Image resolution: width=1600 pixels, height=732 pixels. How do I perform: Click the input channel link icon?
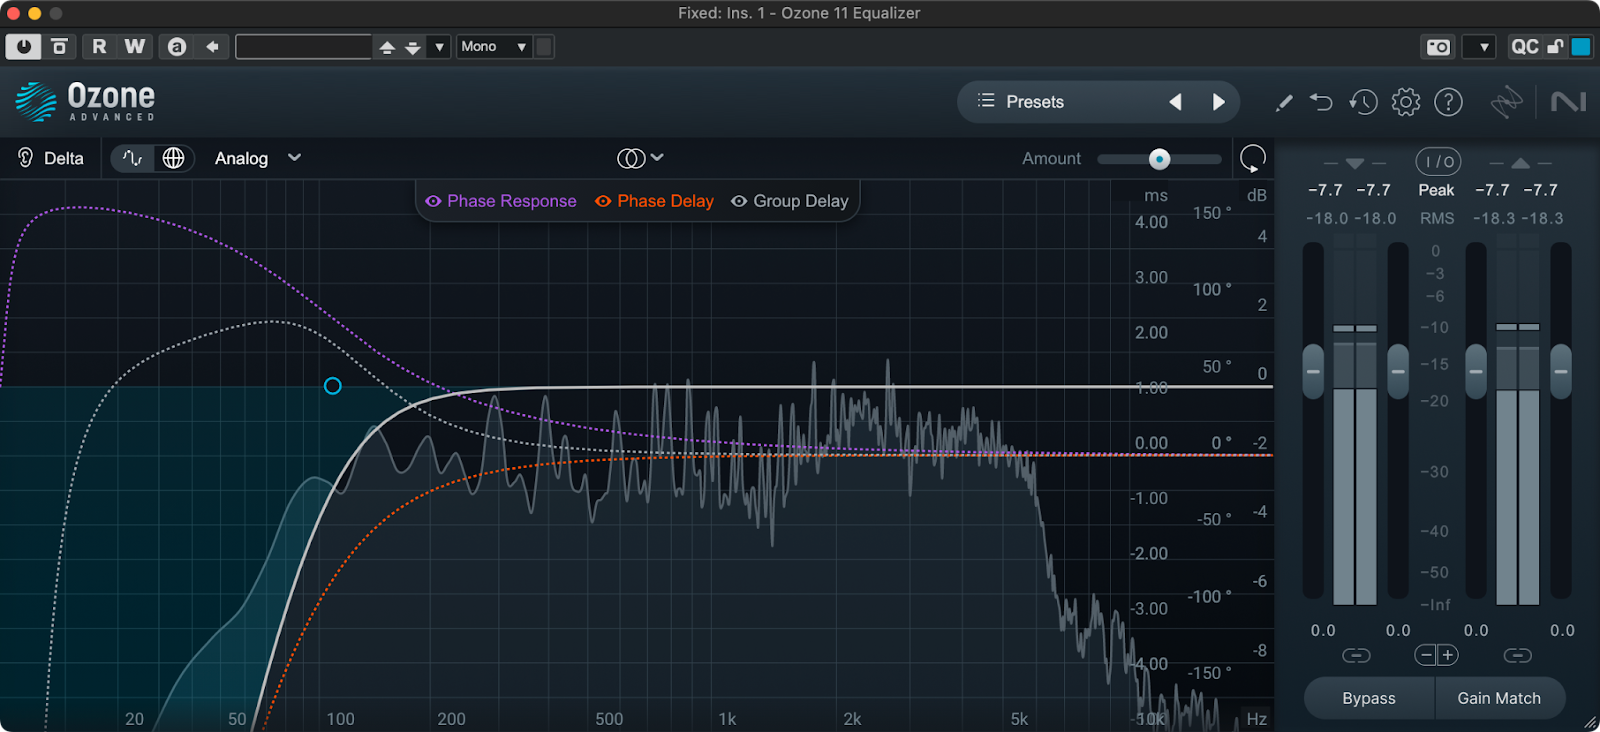1356,655
